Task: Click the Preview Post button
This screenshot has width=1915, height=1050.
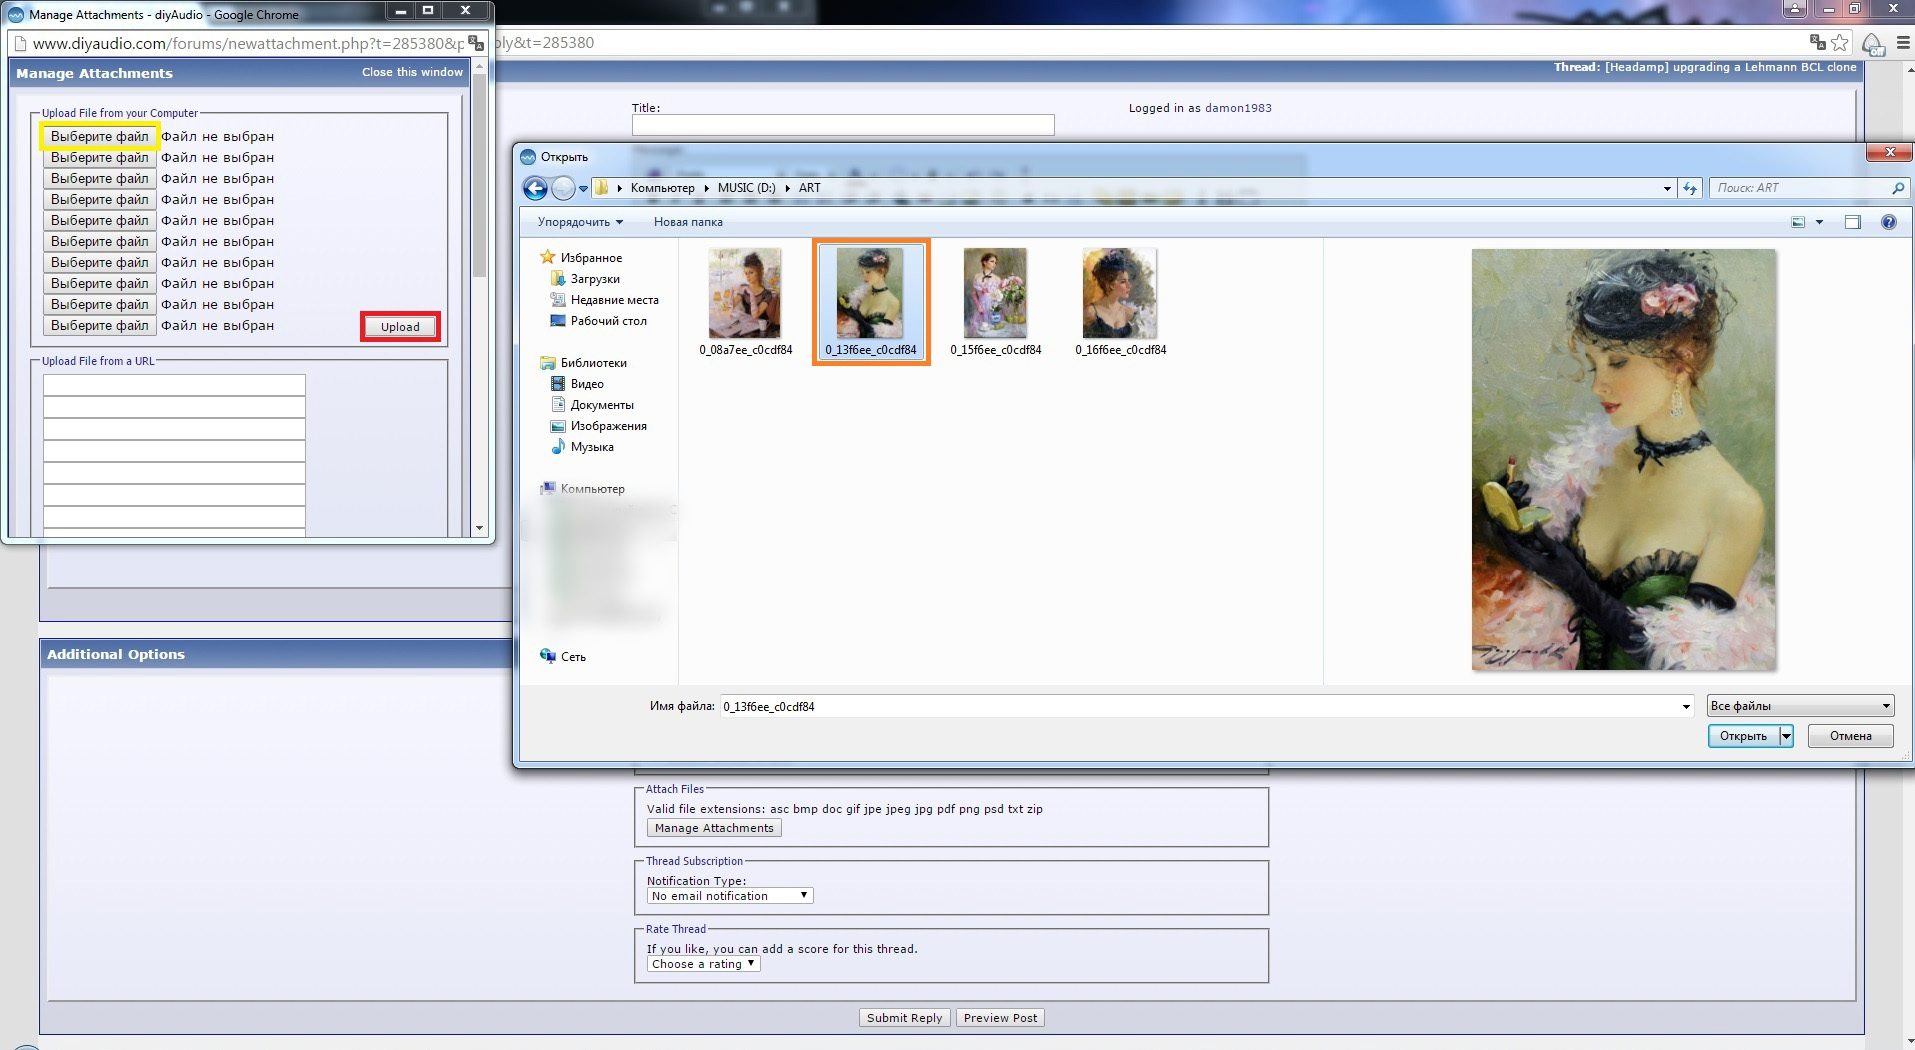Action: pos(1000,1018)
